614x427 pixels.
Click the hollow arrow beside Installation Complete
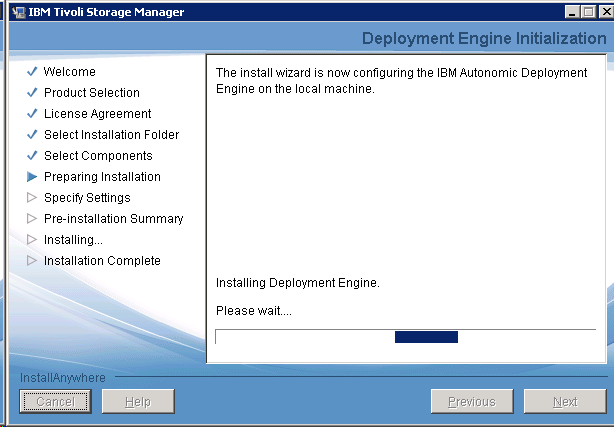[x=32, y=261]
